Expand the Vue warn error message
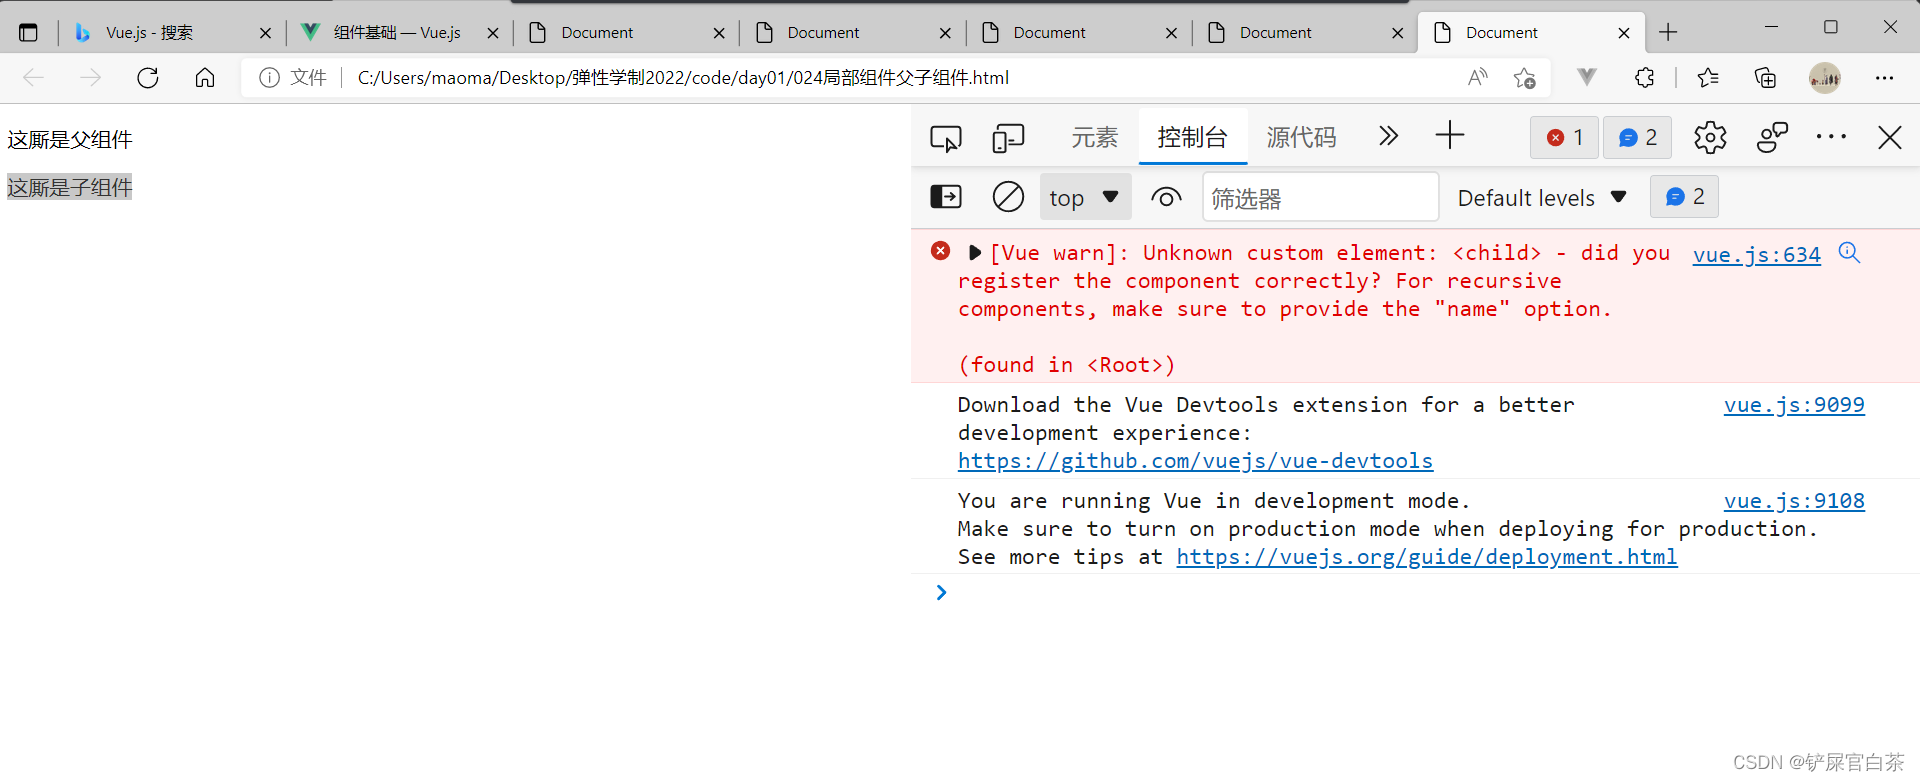Screen dimensions: 1920x782 click(974, 253)
